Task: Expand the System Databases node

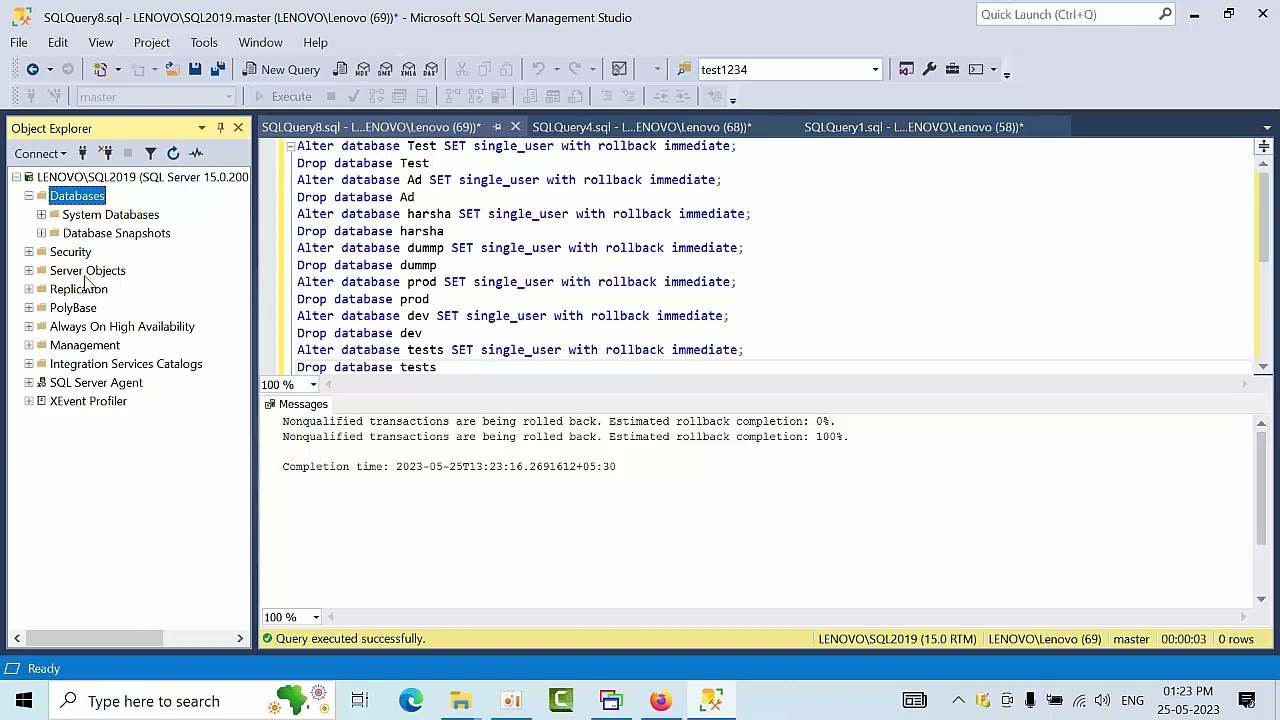Action: 42,215
